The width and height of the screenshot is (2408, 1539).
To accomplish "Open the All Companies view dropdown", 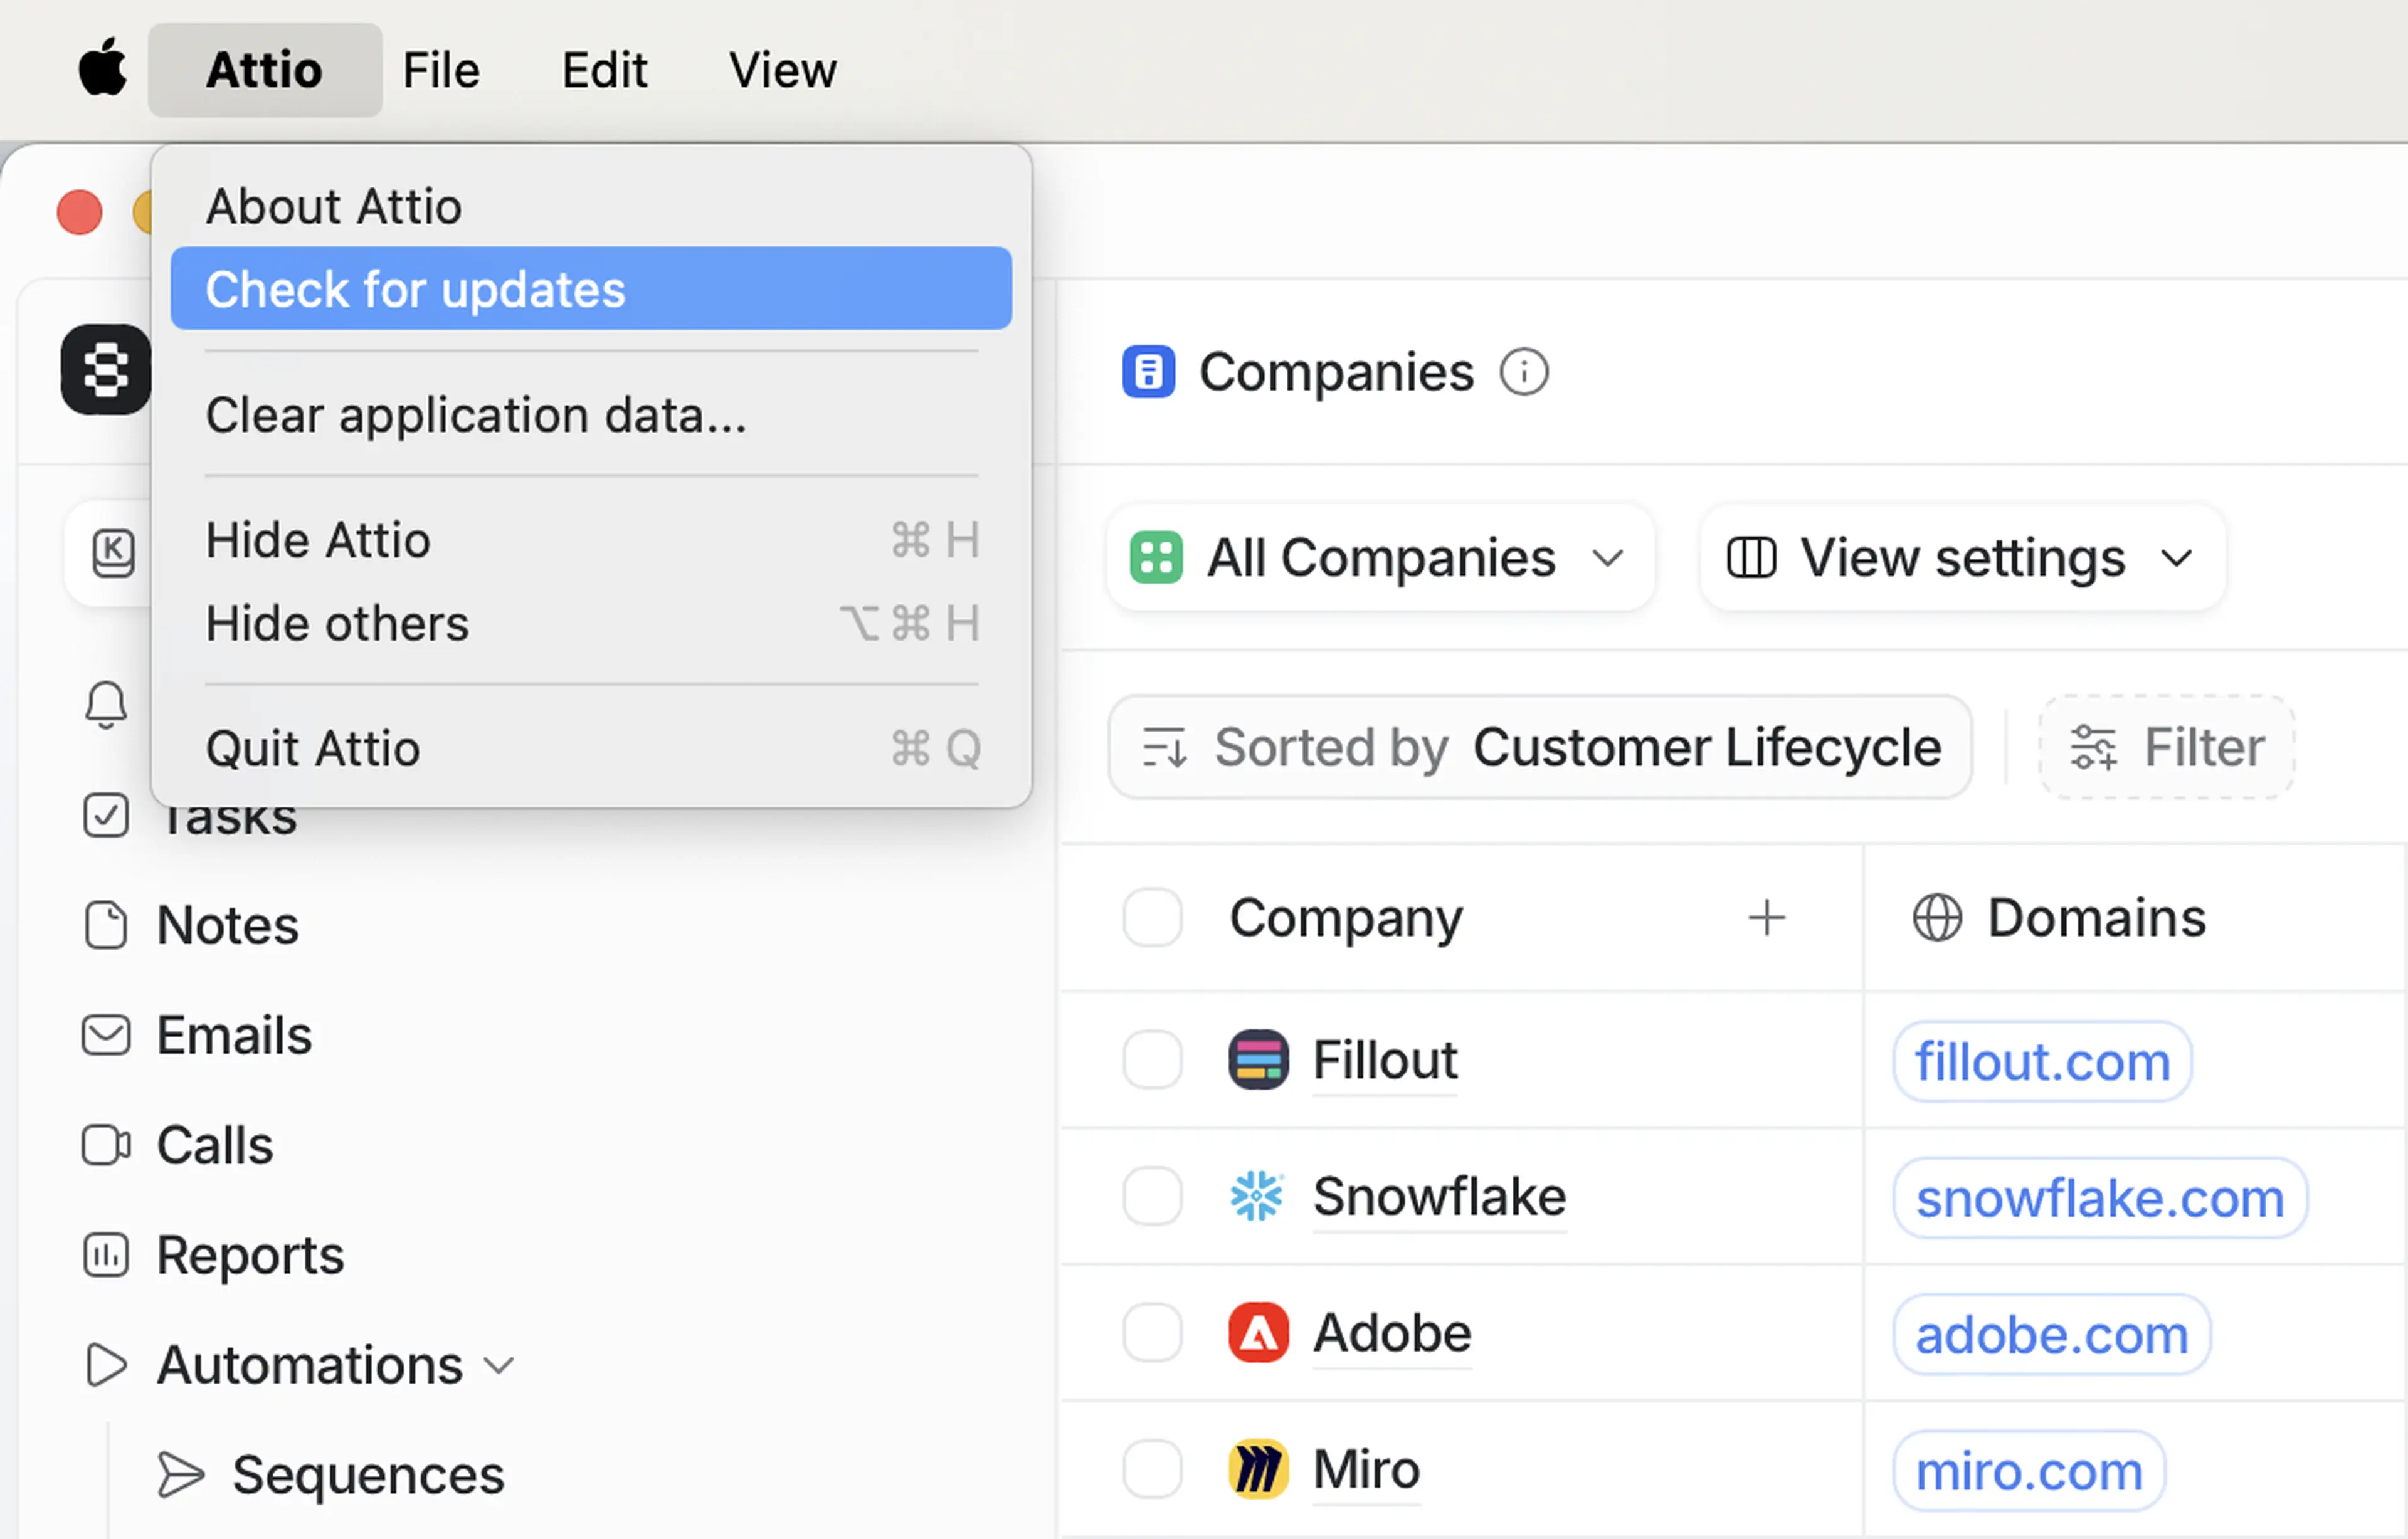I will pos(1379,558).
